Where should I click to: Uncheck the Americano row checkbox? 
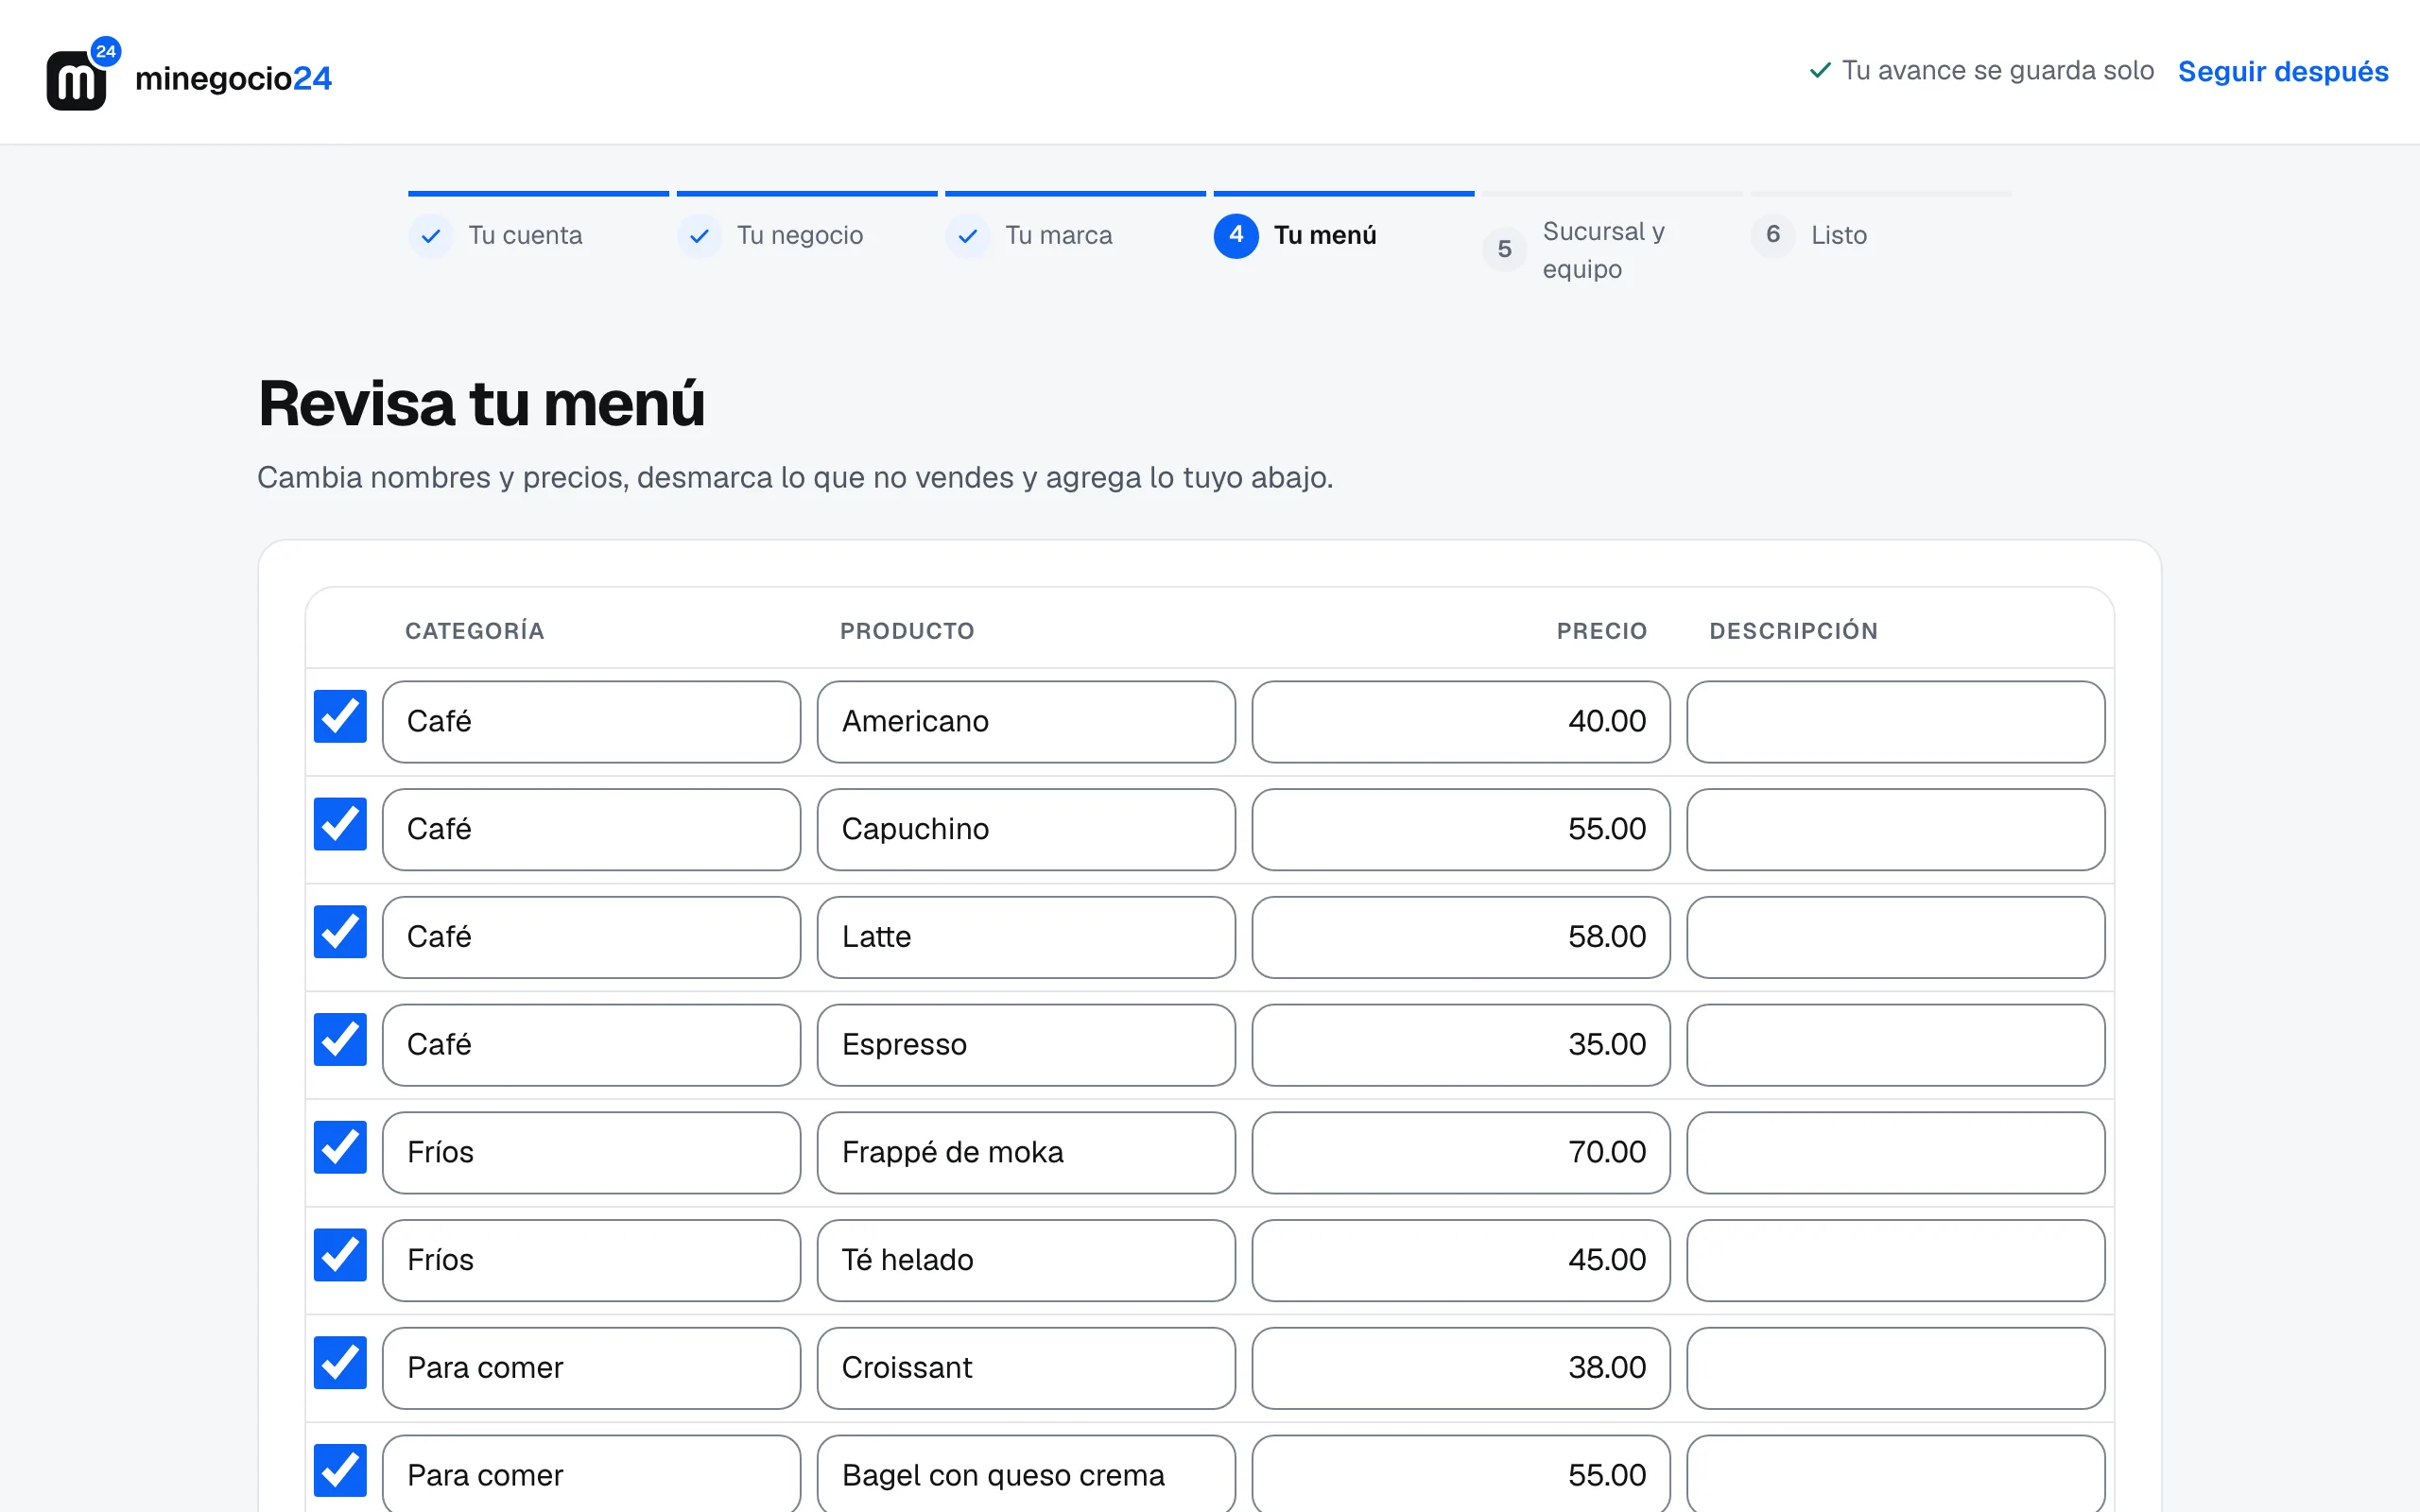click(x=340, y=716)
